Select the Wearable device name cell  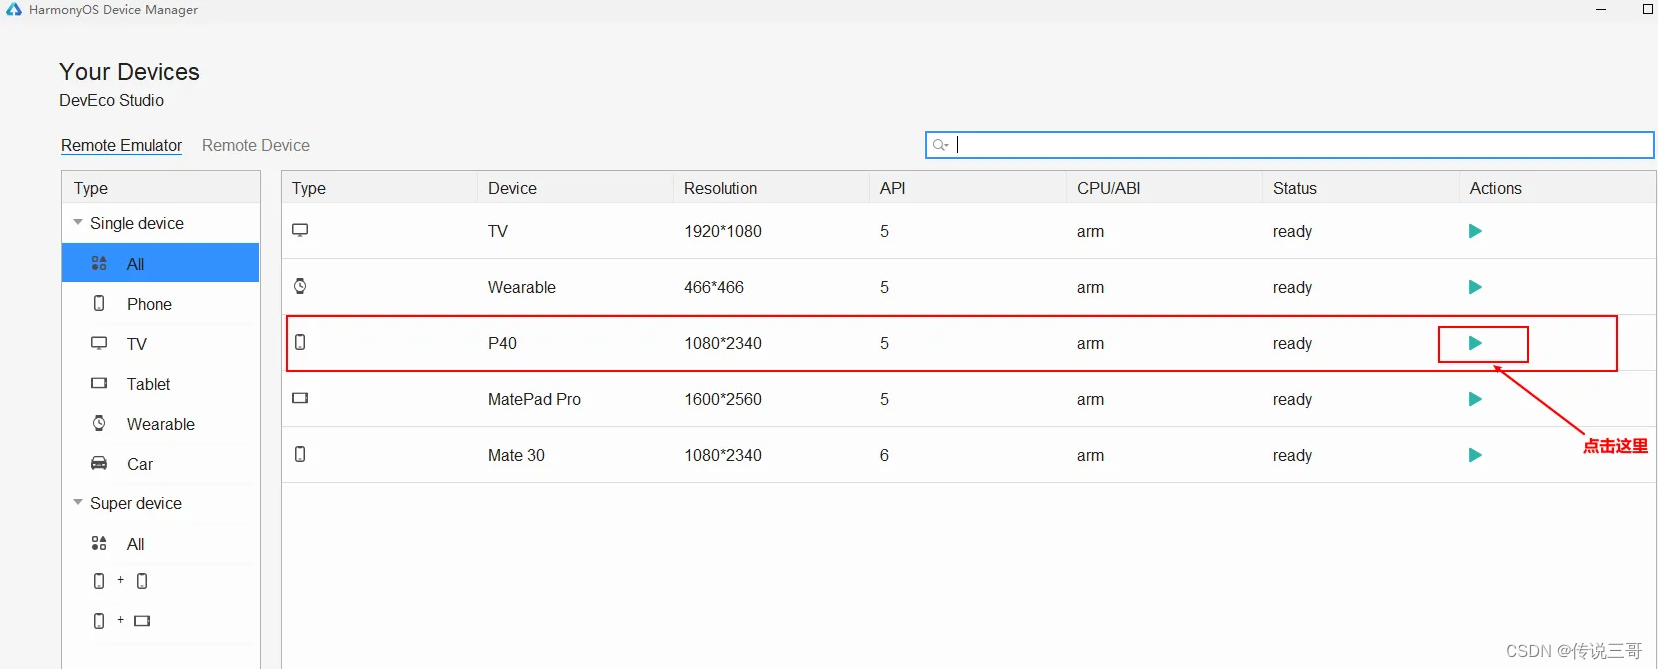[x=521, y=287]
